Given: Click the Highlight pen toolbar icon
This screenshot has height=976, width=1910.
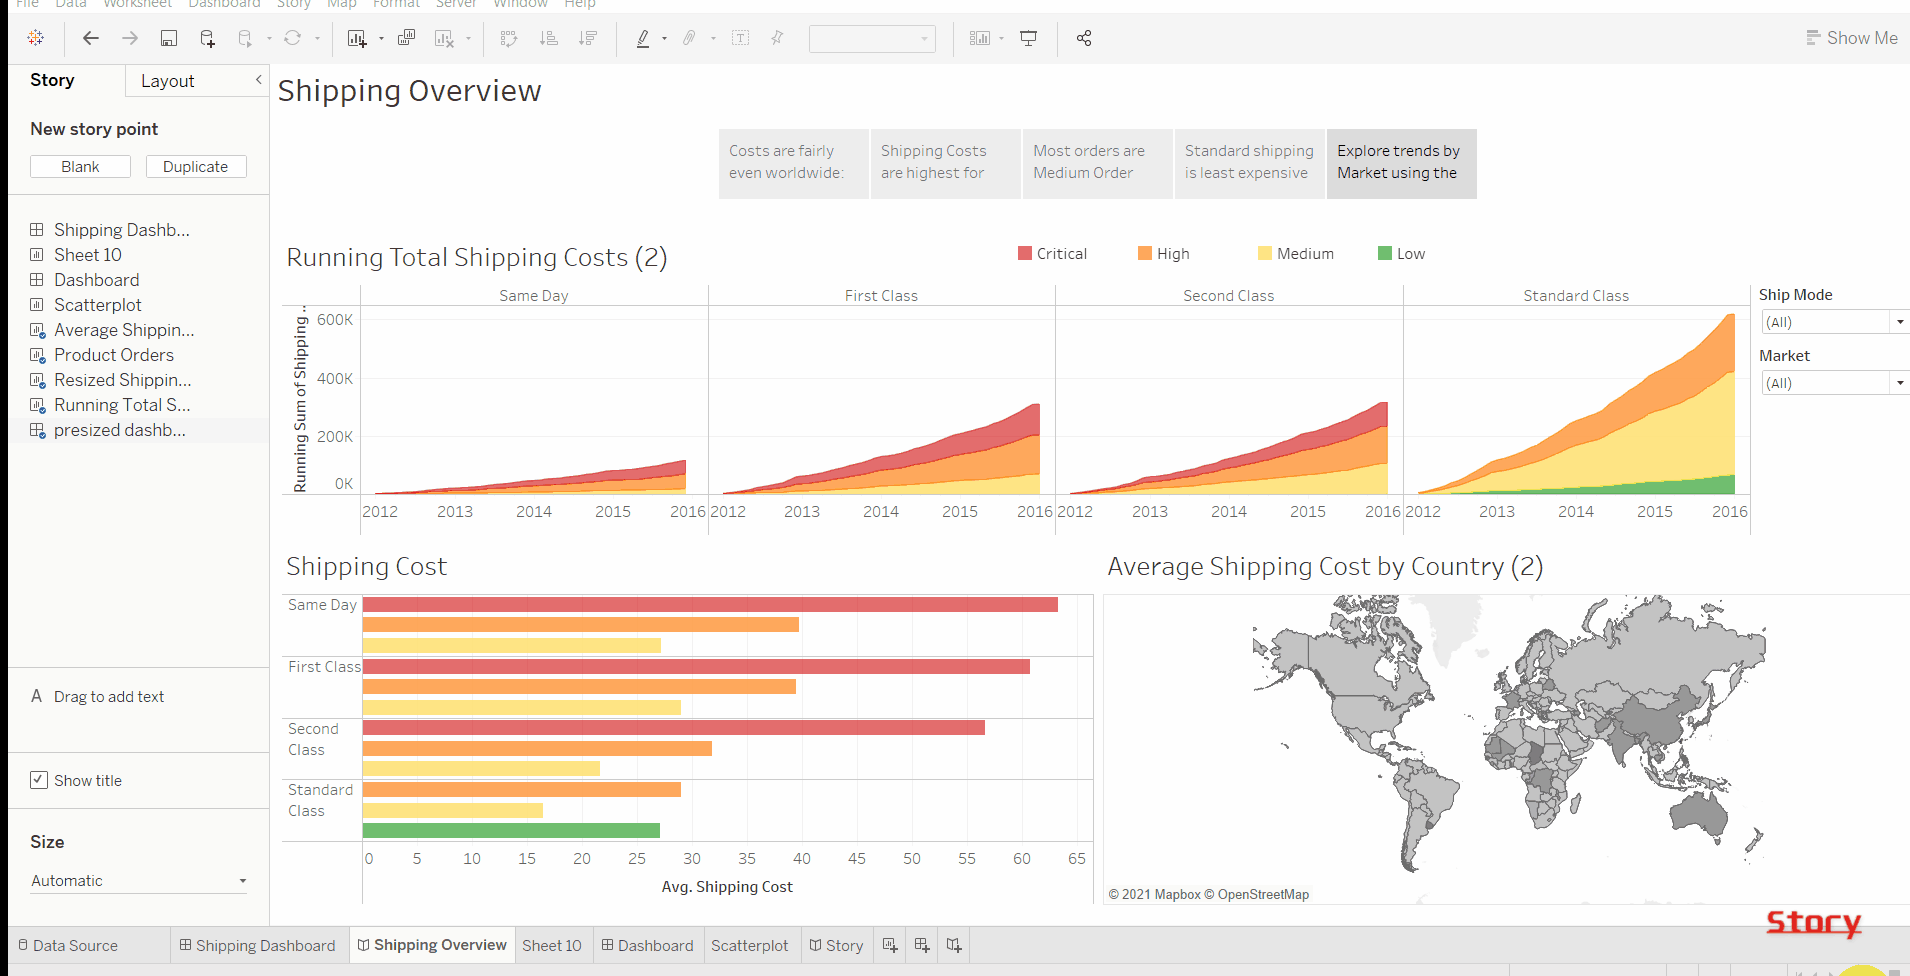Looking at the screenshot, I should click(x=644, y=38).
